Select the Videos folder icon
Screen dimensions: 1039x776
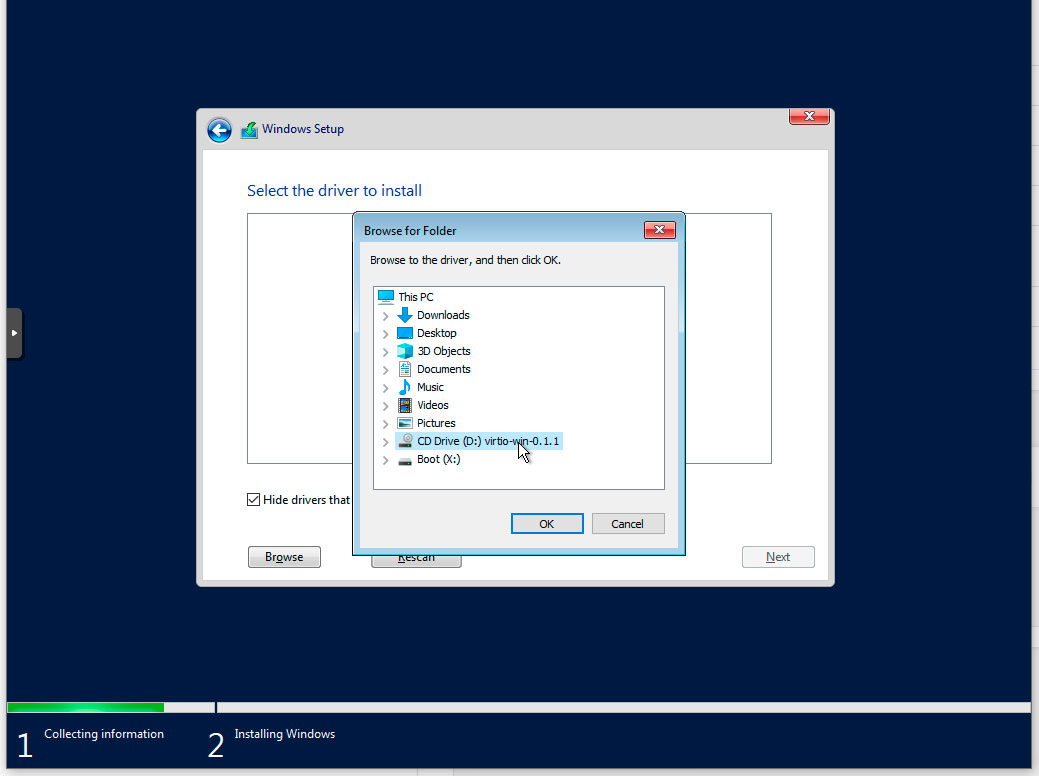point(404,405)
